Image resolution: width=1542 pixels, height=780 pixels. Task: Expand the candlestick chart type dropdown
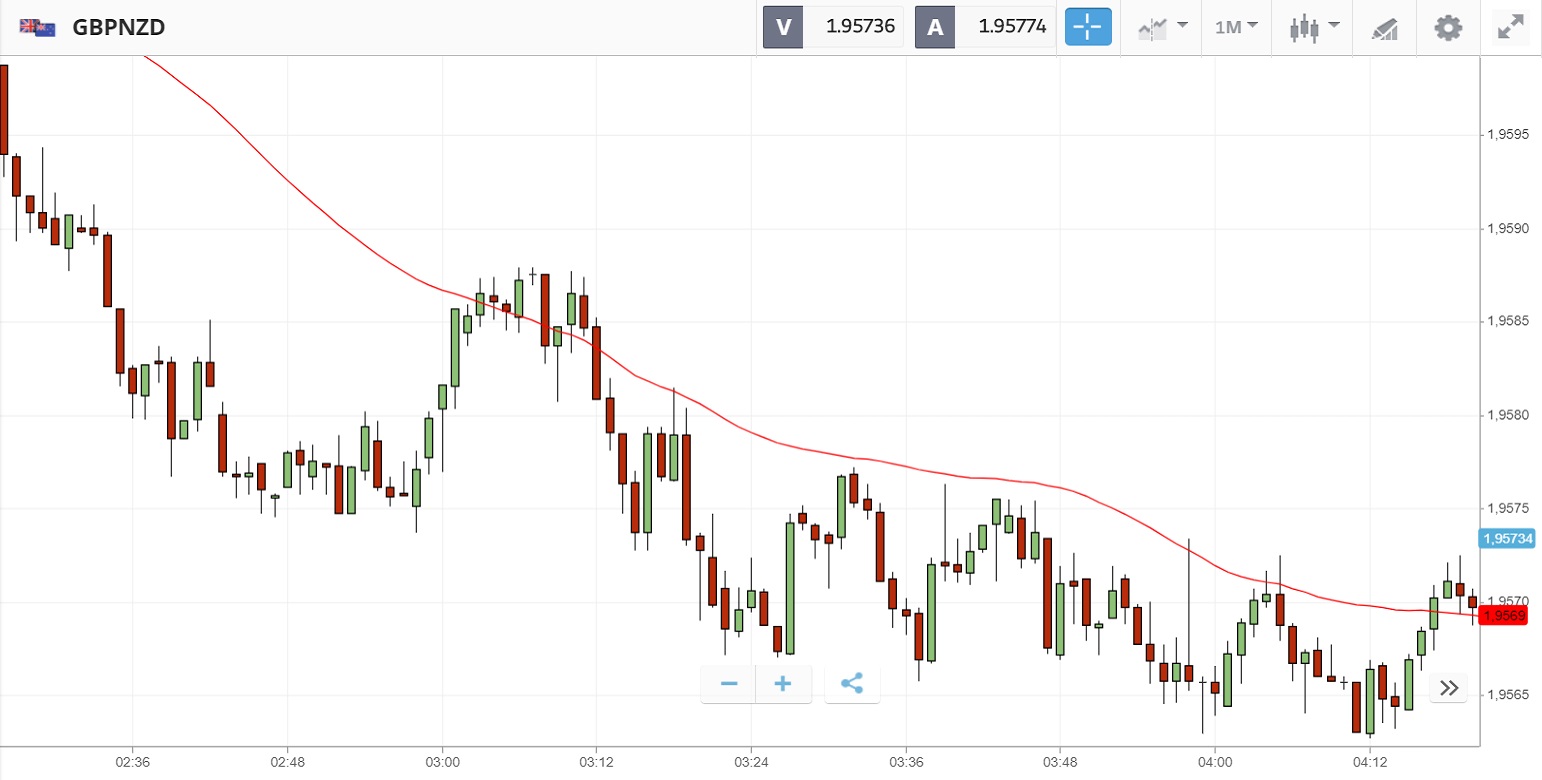1314,27
